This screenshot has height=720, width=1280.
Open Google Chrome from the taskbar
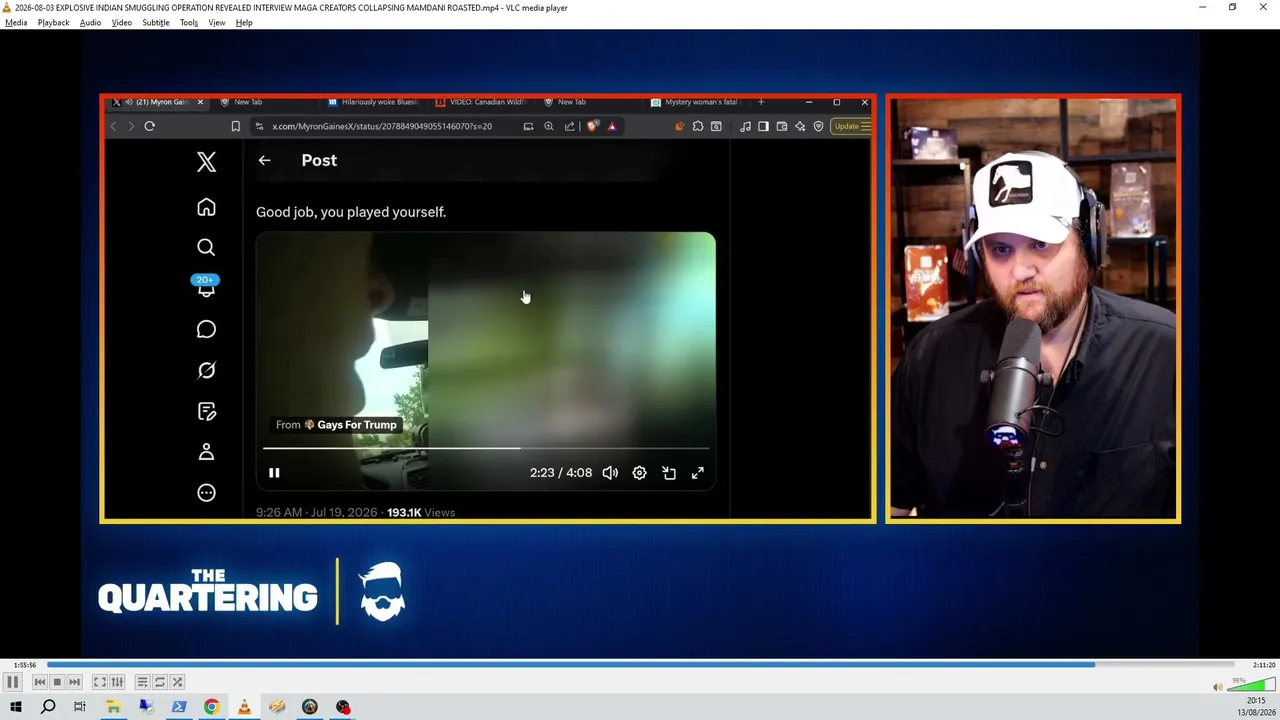pyautogui.click(x=212, y=707)
